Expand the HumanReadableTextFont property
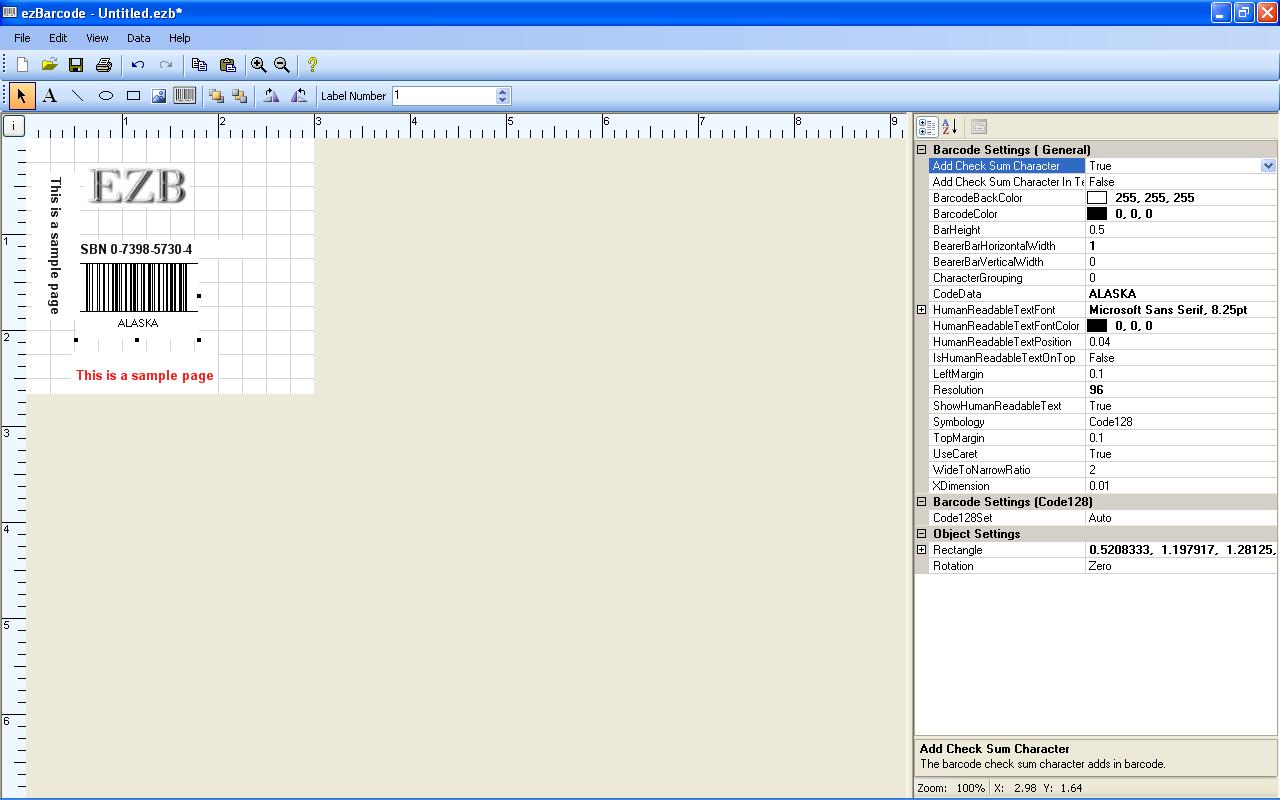 pos(922,310)
